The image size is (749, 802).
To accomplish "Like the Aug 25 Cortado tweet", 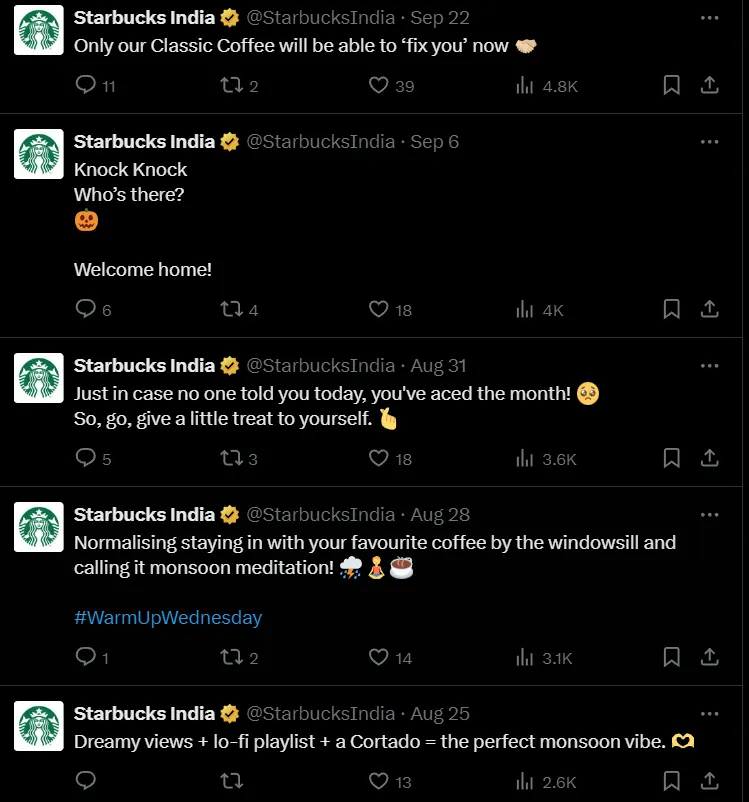I will [379, 781].
